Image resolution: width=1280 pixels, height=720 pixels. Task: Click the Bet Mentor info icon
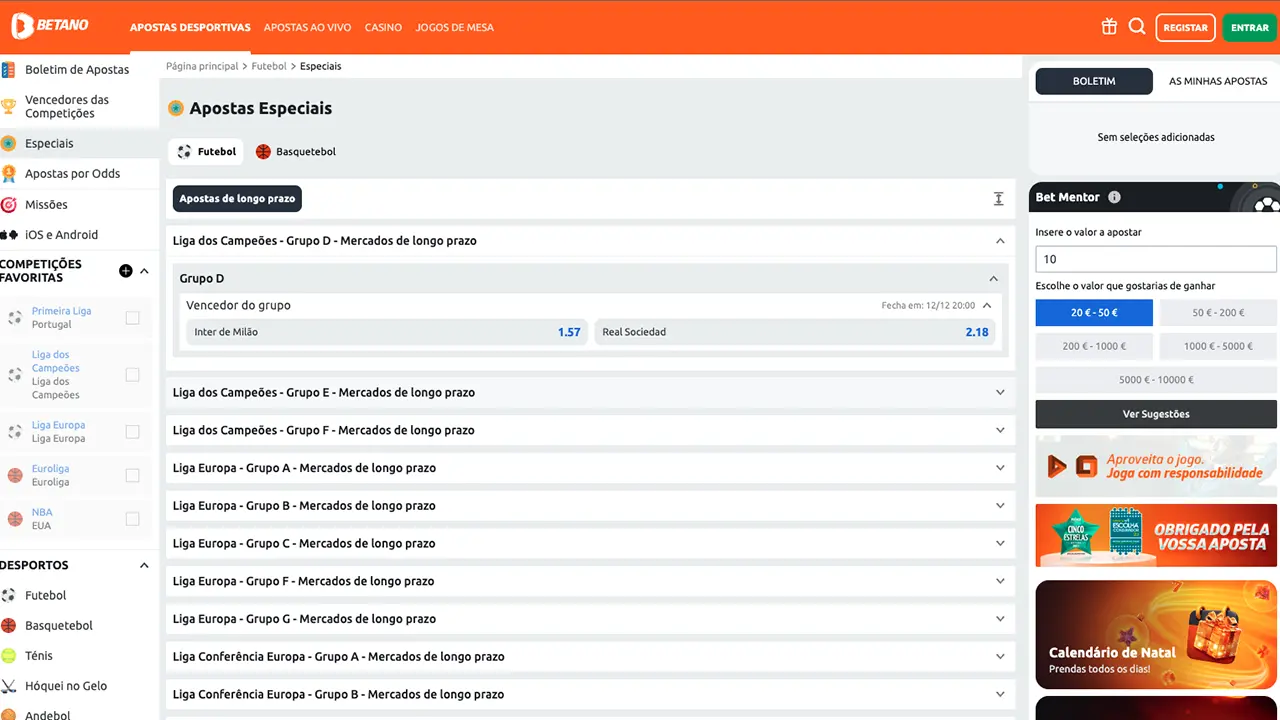tap(1114, 197)
